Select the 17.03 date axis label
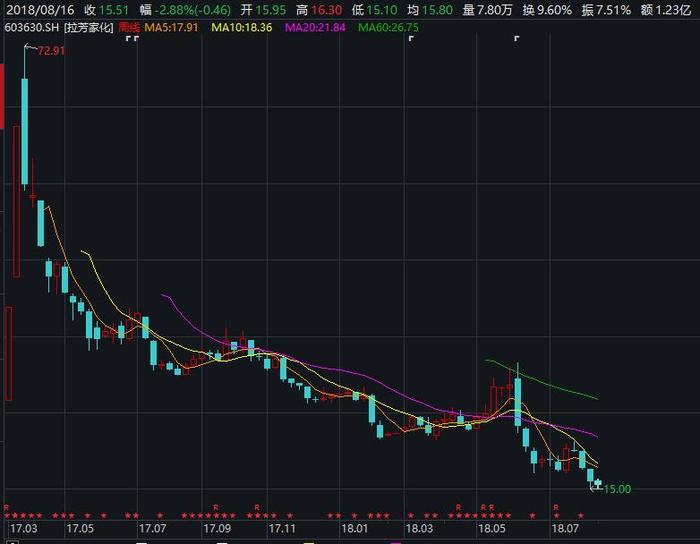Viewport: 700px width, 544px height. pyautogui.click(x=23, y=527)
